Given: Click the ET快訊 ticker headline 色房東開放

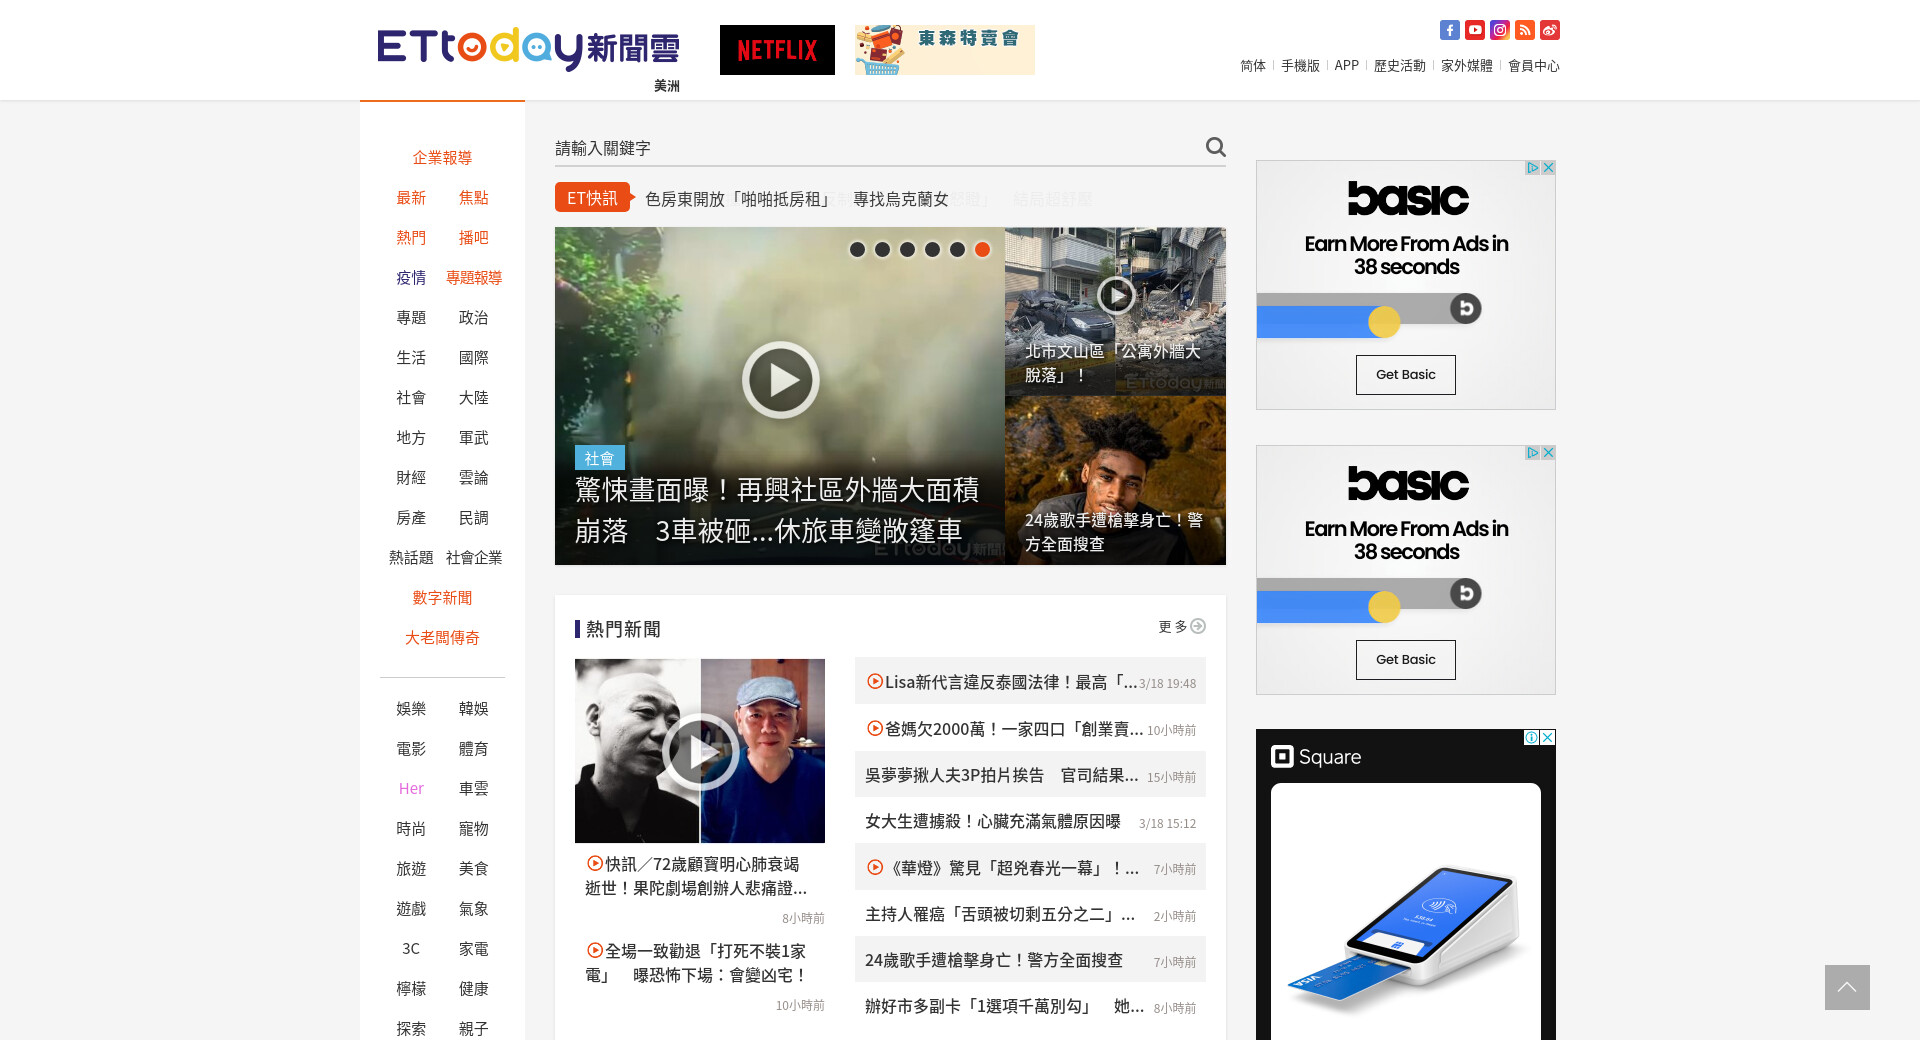Looking at the screenshot, I should click(x=797, y=199).
